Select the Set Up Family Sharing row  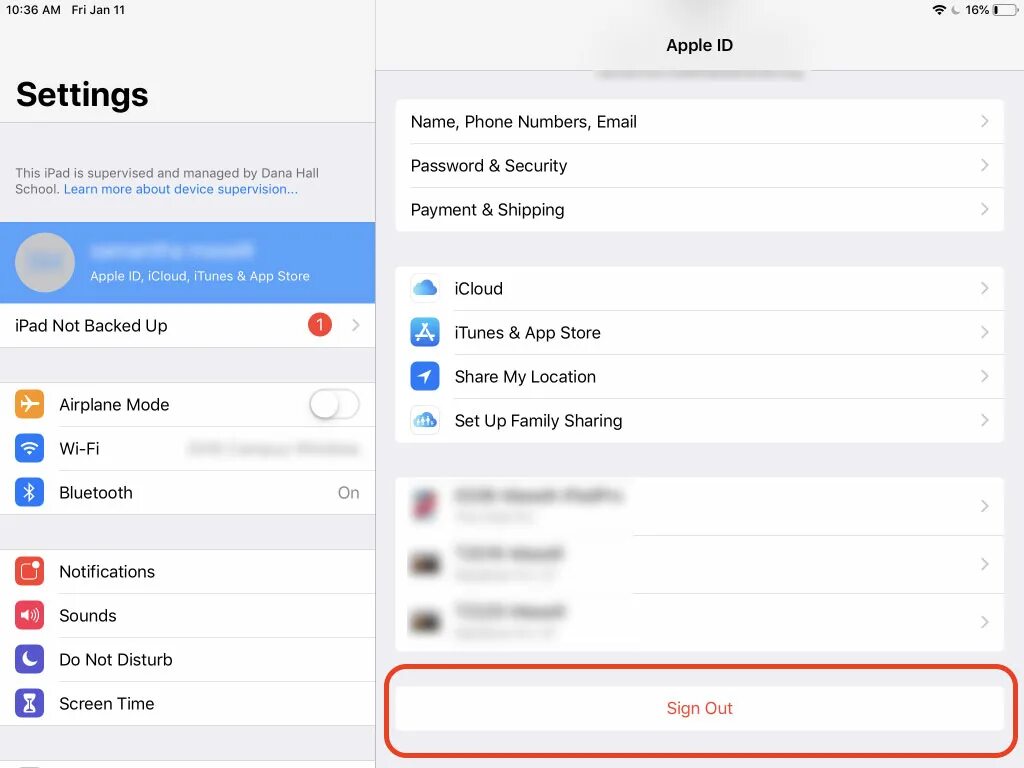point(699,421)
